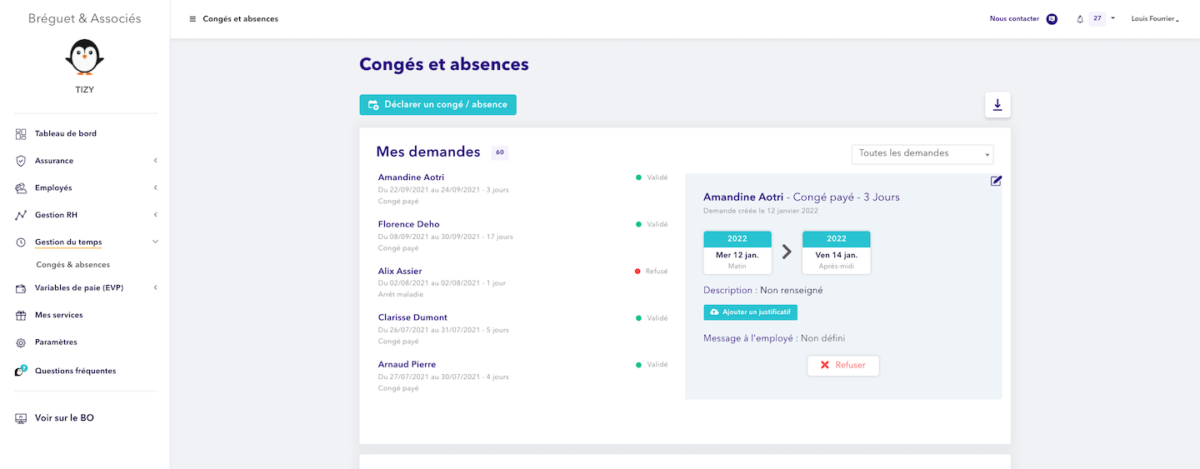This screenshot has width=1200, height=469.
Task: Select Alix Assier's refused request
Action: tap(400, 271)
